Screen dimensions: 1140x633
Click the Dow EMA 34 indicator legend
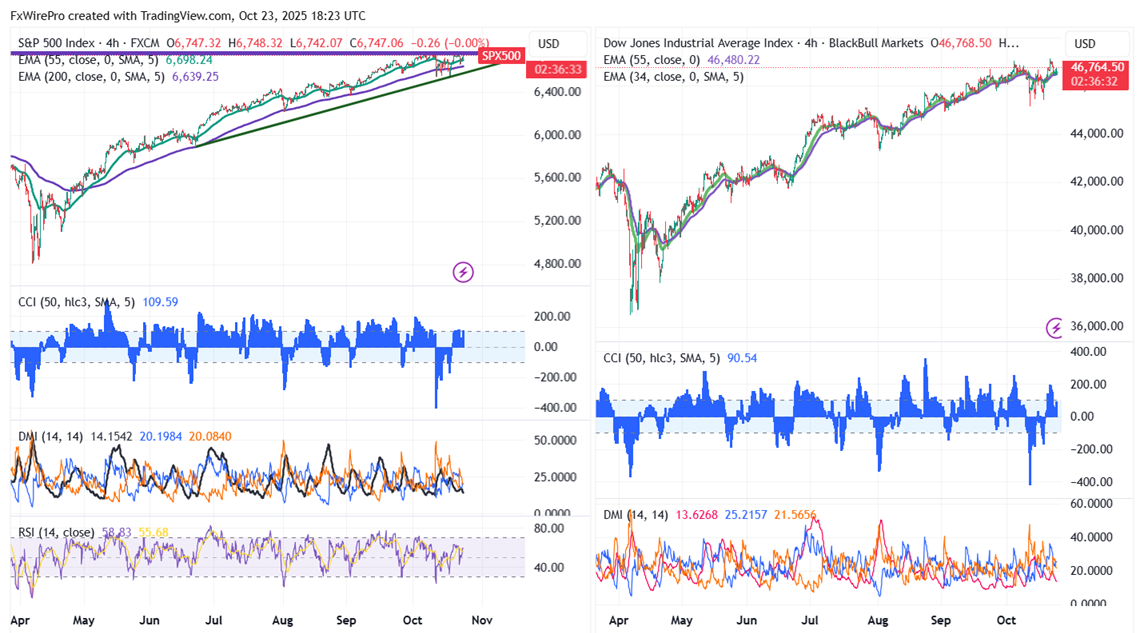coord(673,76)
